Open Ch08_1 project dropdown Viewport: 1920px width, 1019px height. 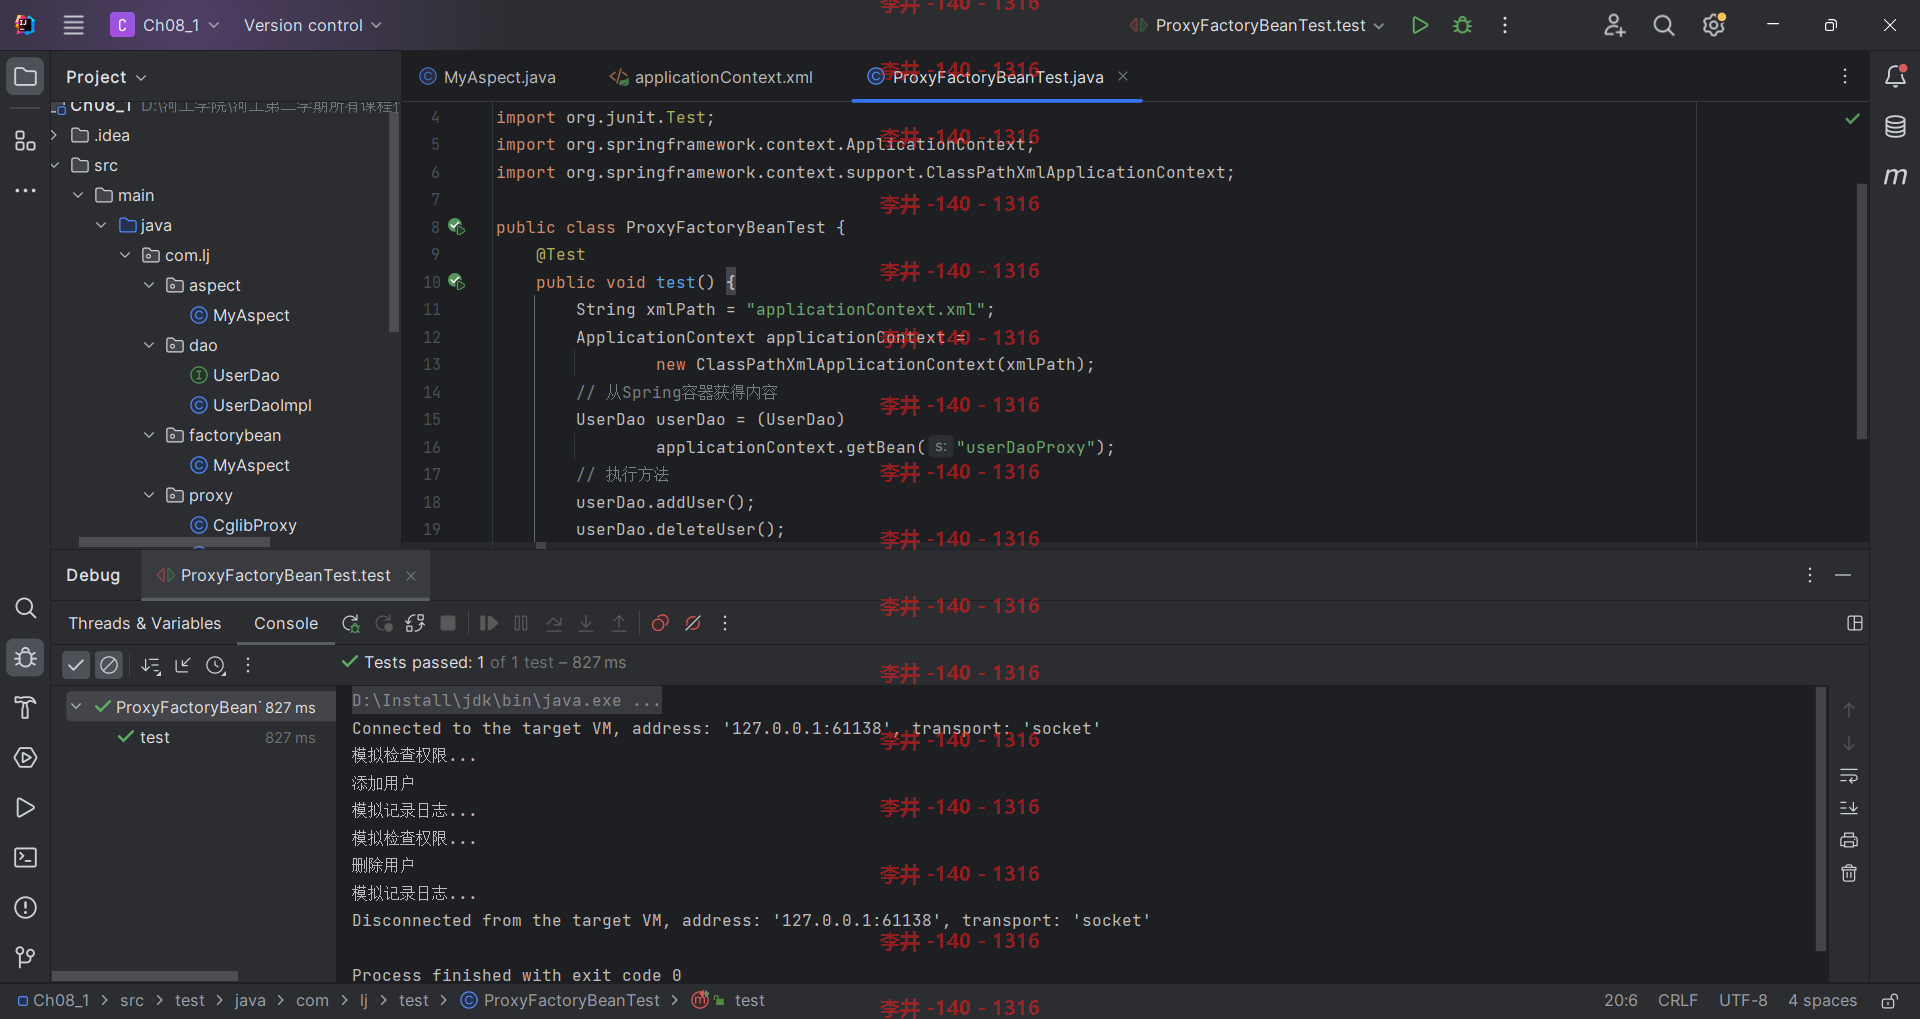(165, 25)
